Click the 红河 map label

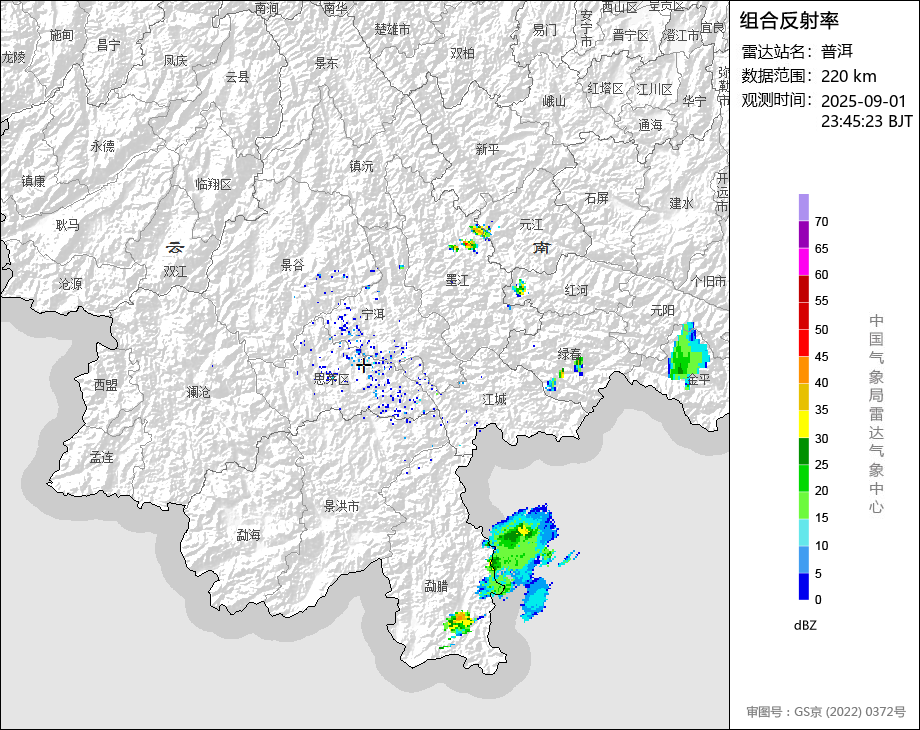pyautogui.click(x=576, y=290)
